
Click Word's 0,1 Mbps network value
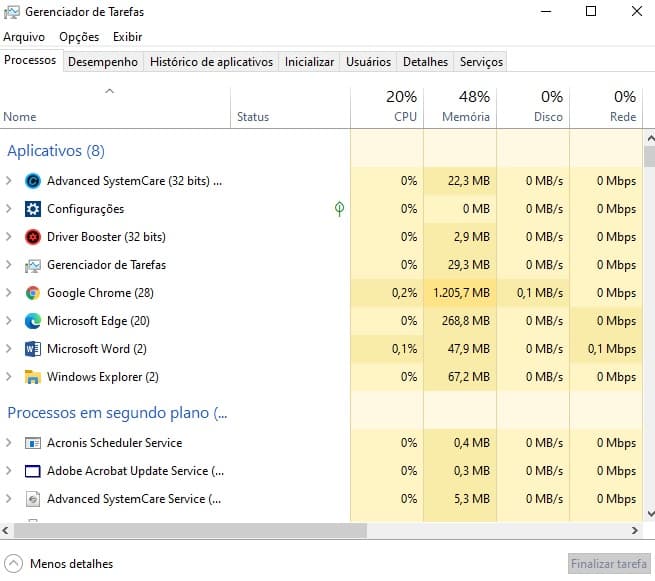click(612, 349)
